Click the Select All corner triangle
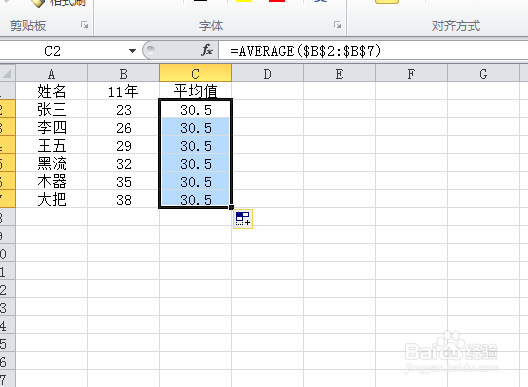Screen dimensions: 528x387 pyautogui.click(x=7, y=73)
